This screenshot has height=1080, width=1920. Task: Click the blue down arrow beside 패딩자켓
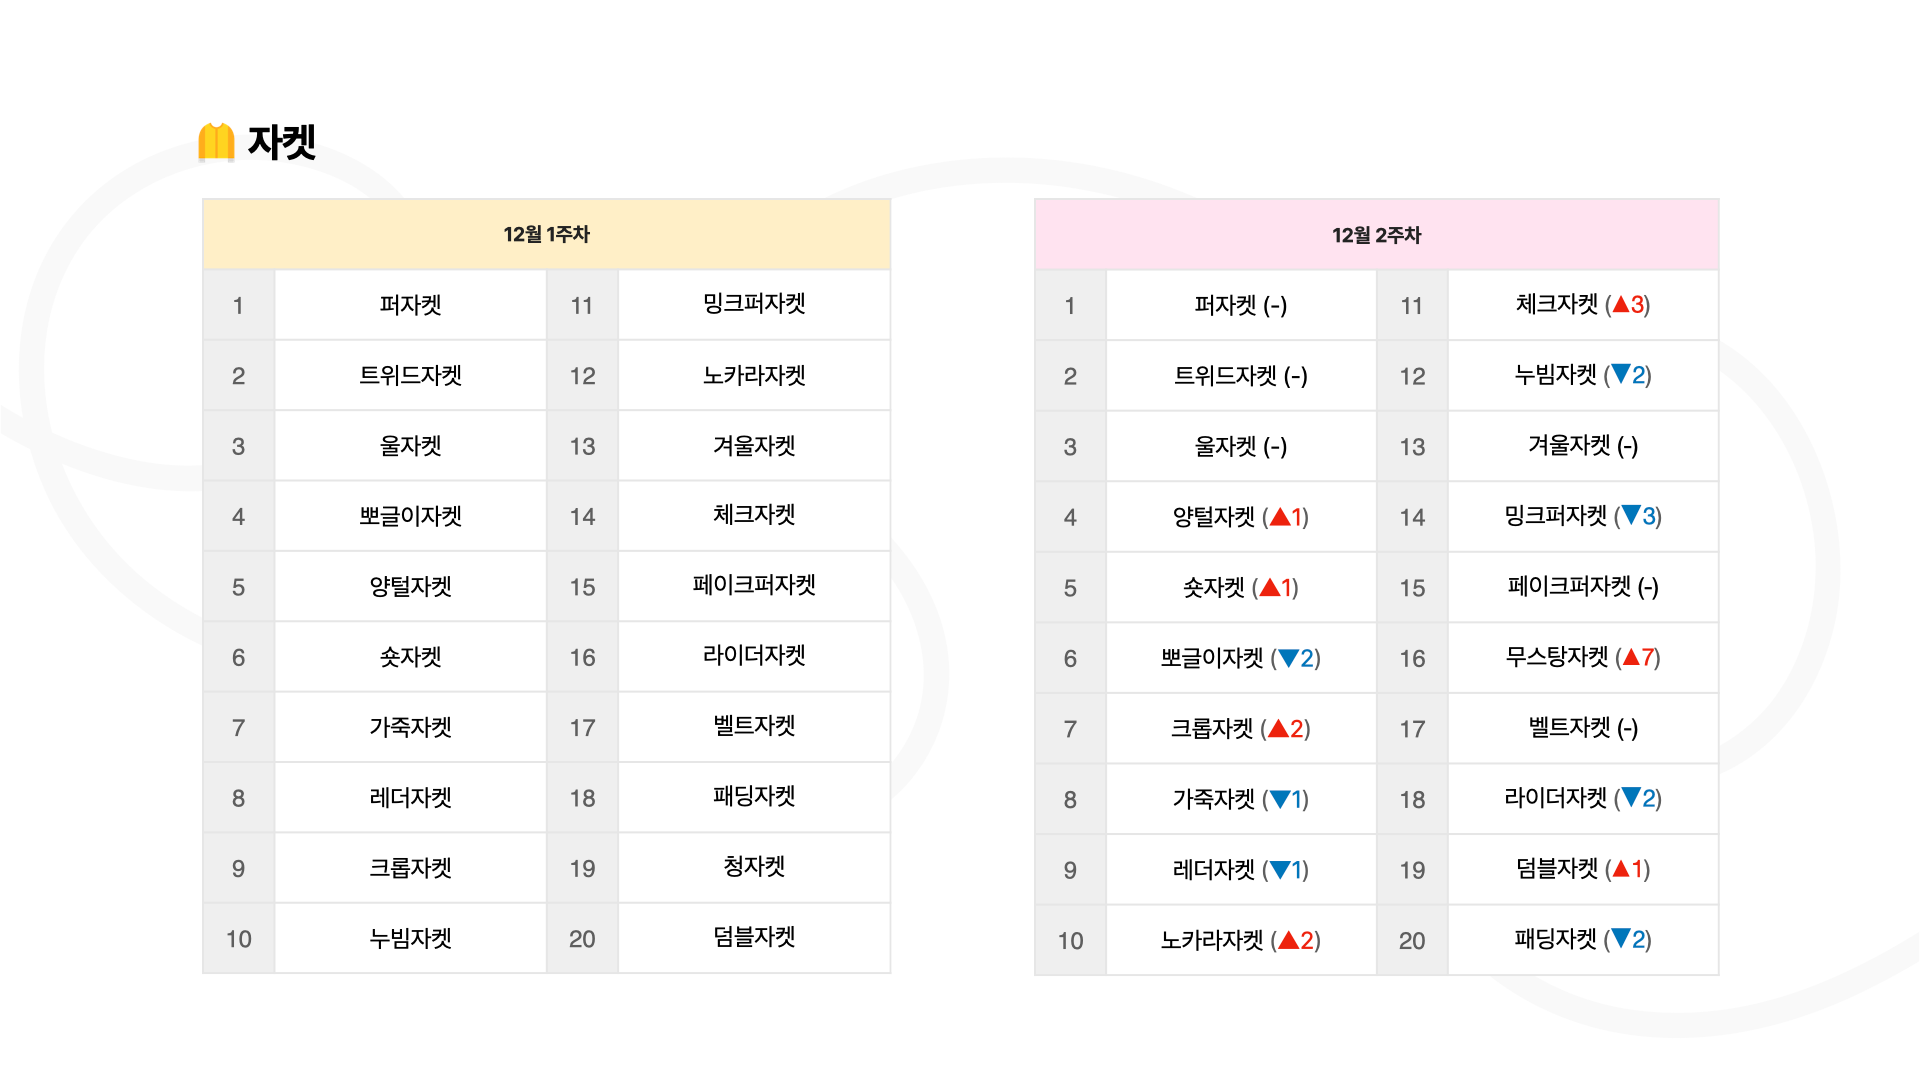point(1621,938)
